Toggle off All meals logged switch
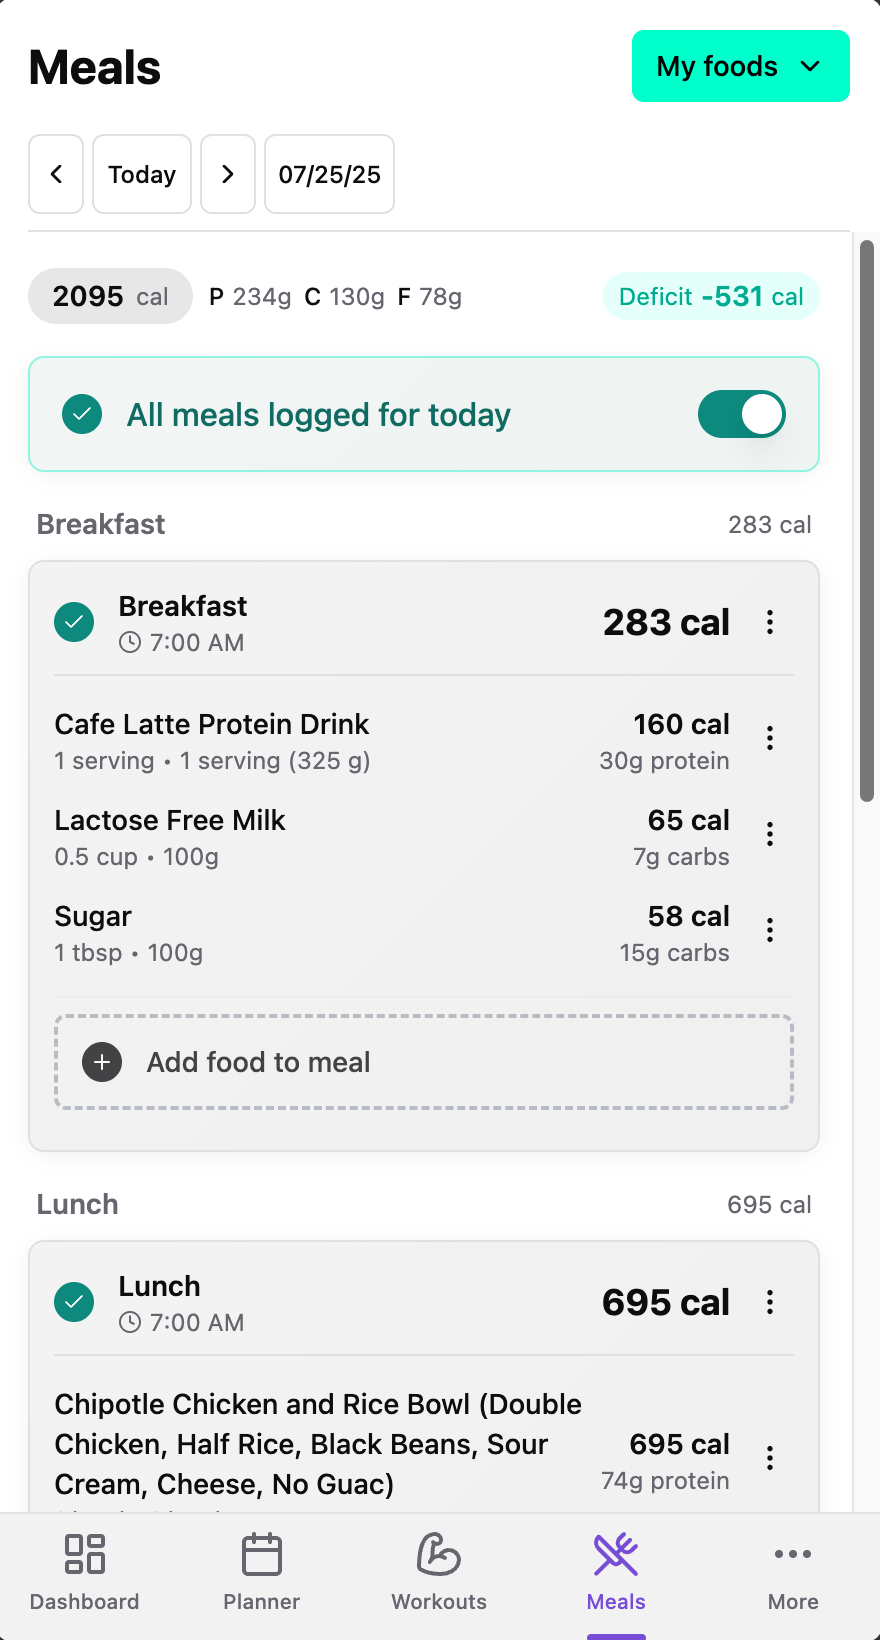Screen dimensions: 880x1640 click(742, 414)
